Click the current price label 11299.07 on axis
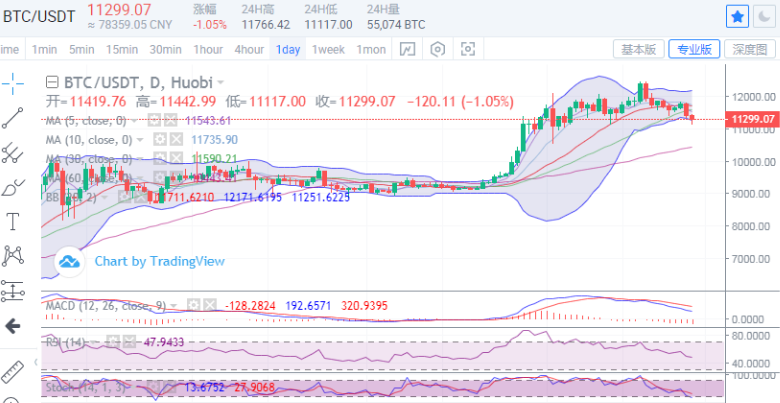The height and width of the screenshot is (403, 780). tap(751, 119)
